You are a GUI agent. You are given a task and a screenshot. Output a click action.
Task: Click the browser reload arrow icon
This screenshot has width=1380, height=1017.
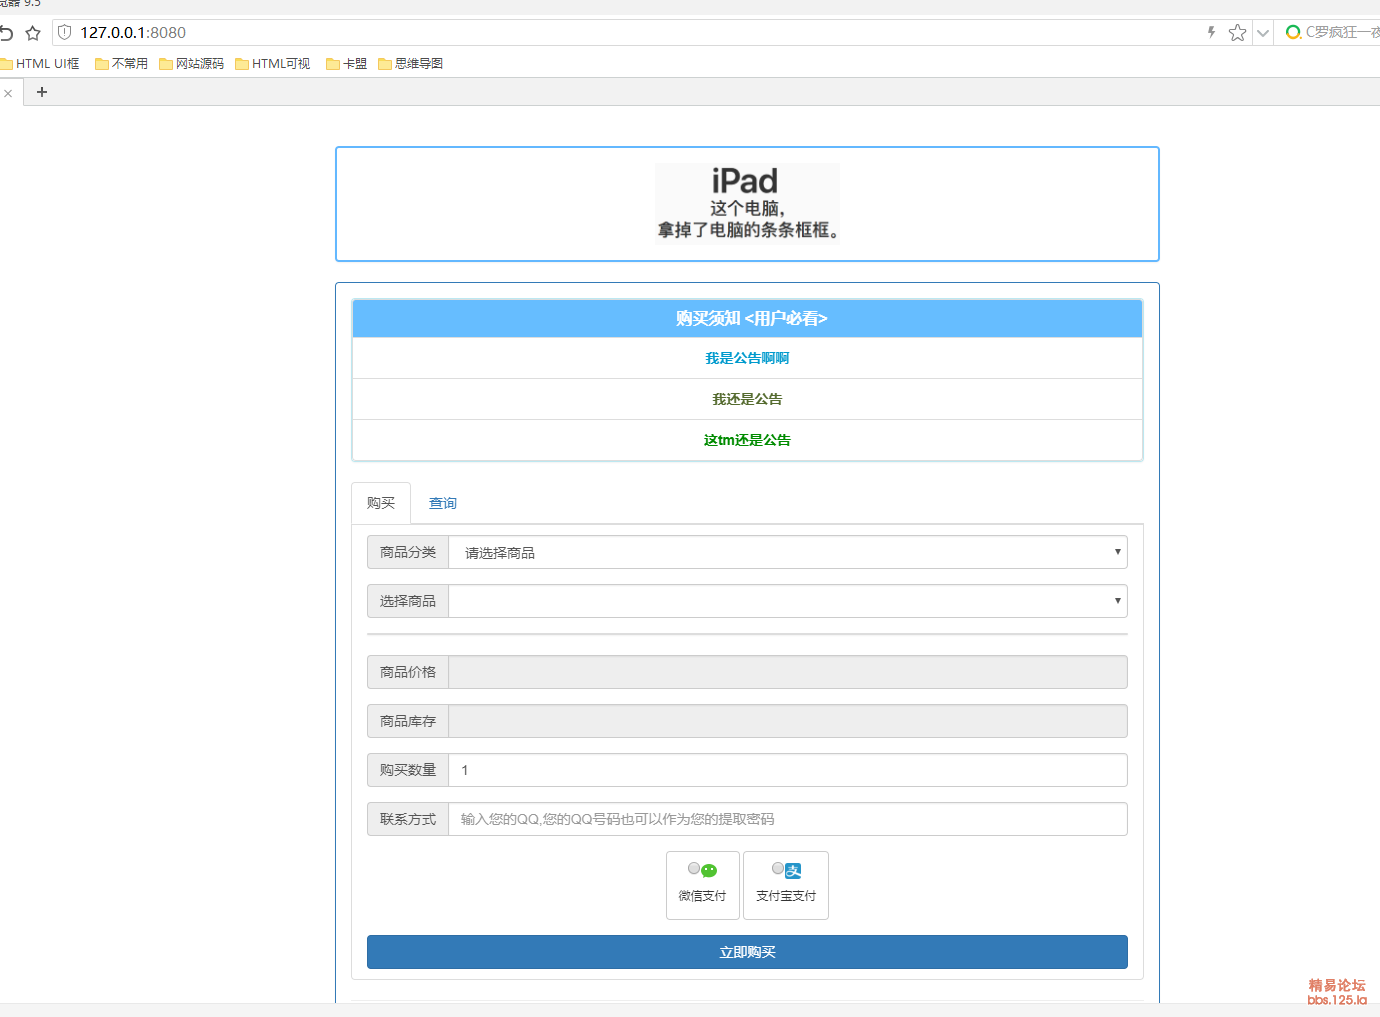6,33
